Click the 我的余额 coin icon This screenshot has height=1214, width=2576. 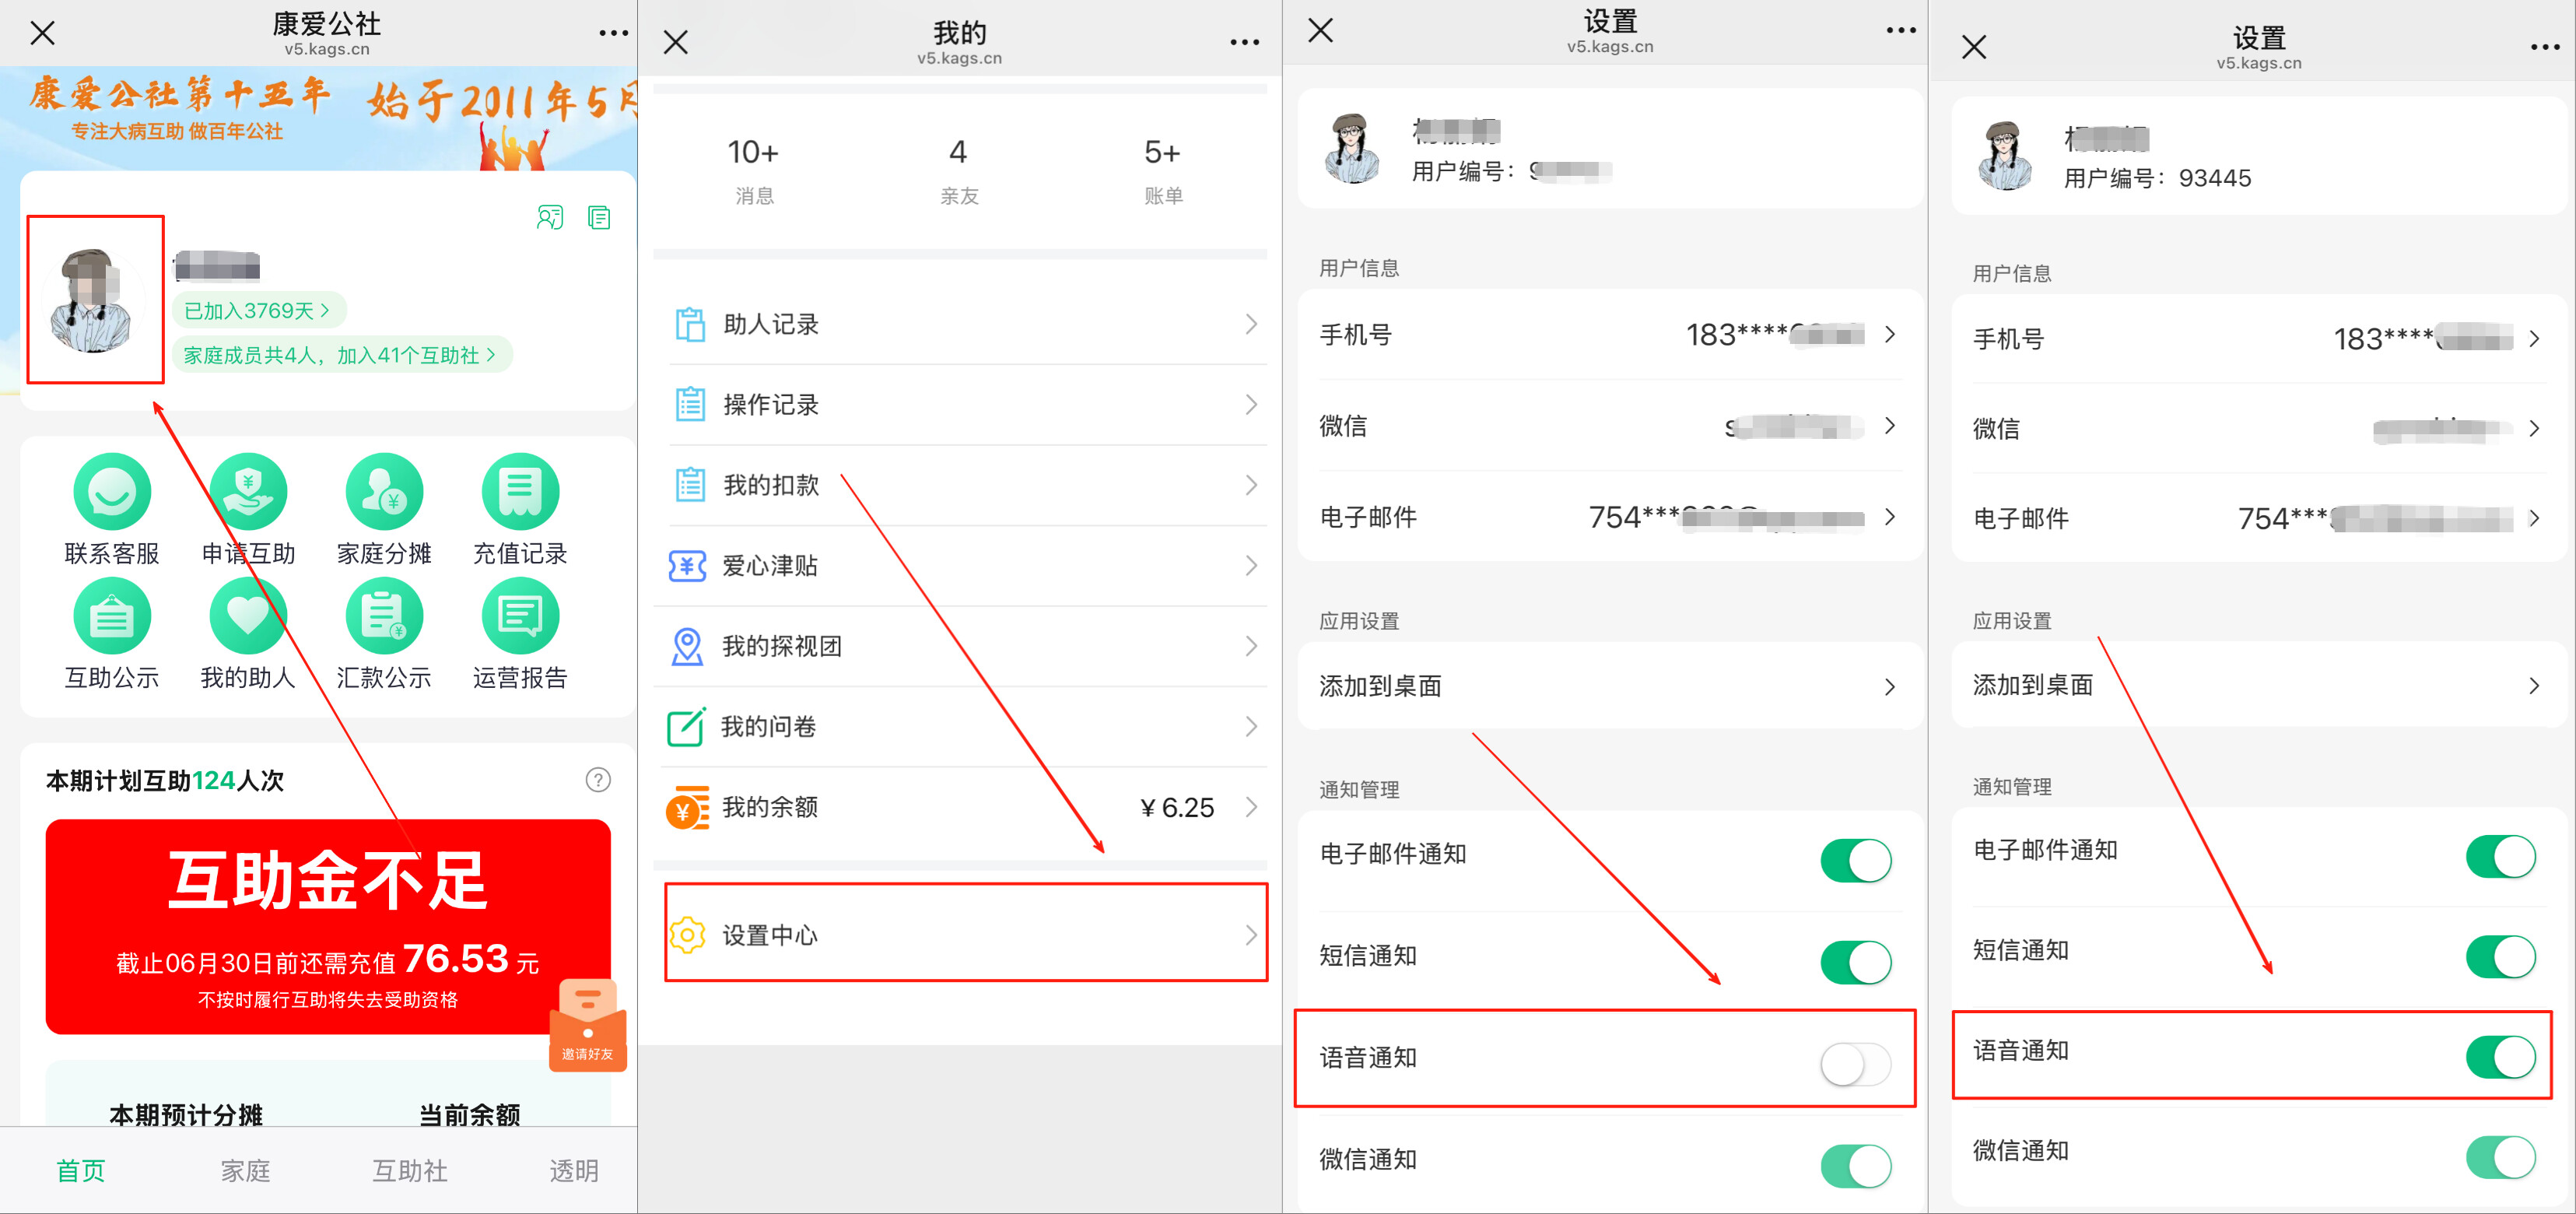click(x=687, y=808)
